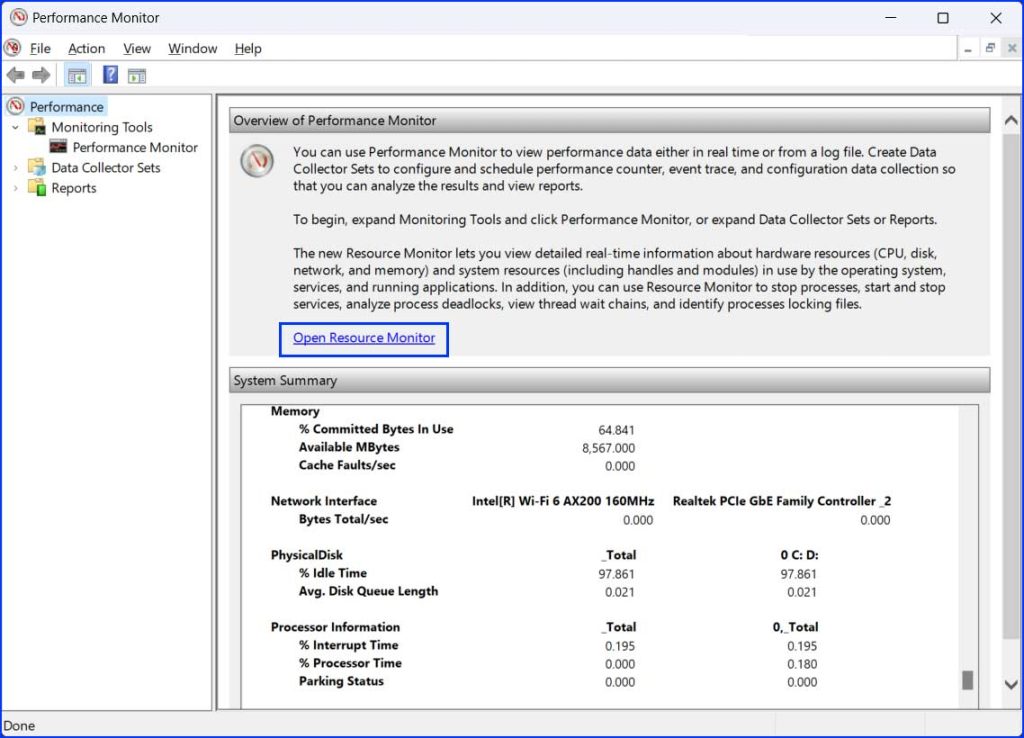Select Performance Monitor under Monitoring Tools
Viewport: 1024px width, 738px height.
coord(135,147)
